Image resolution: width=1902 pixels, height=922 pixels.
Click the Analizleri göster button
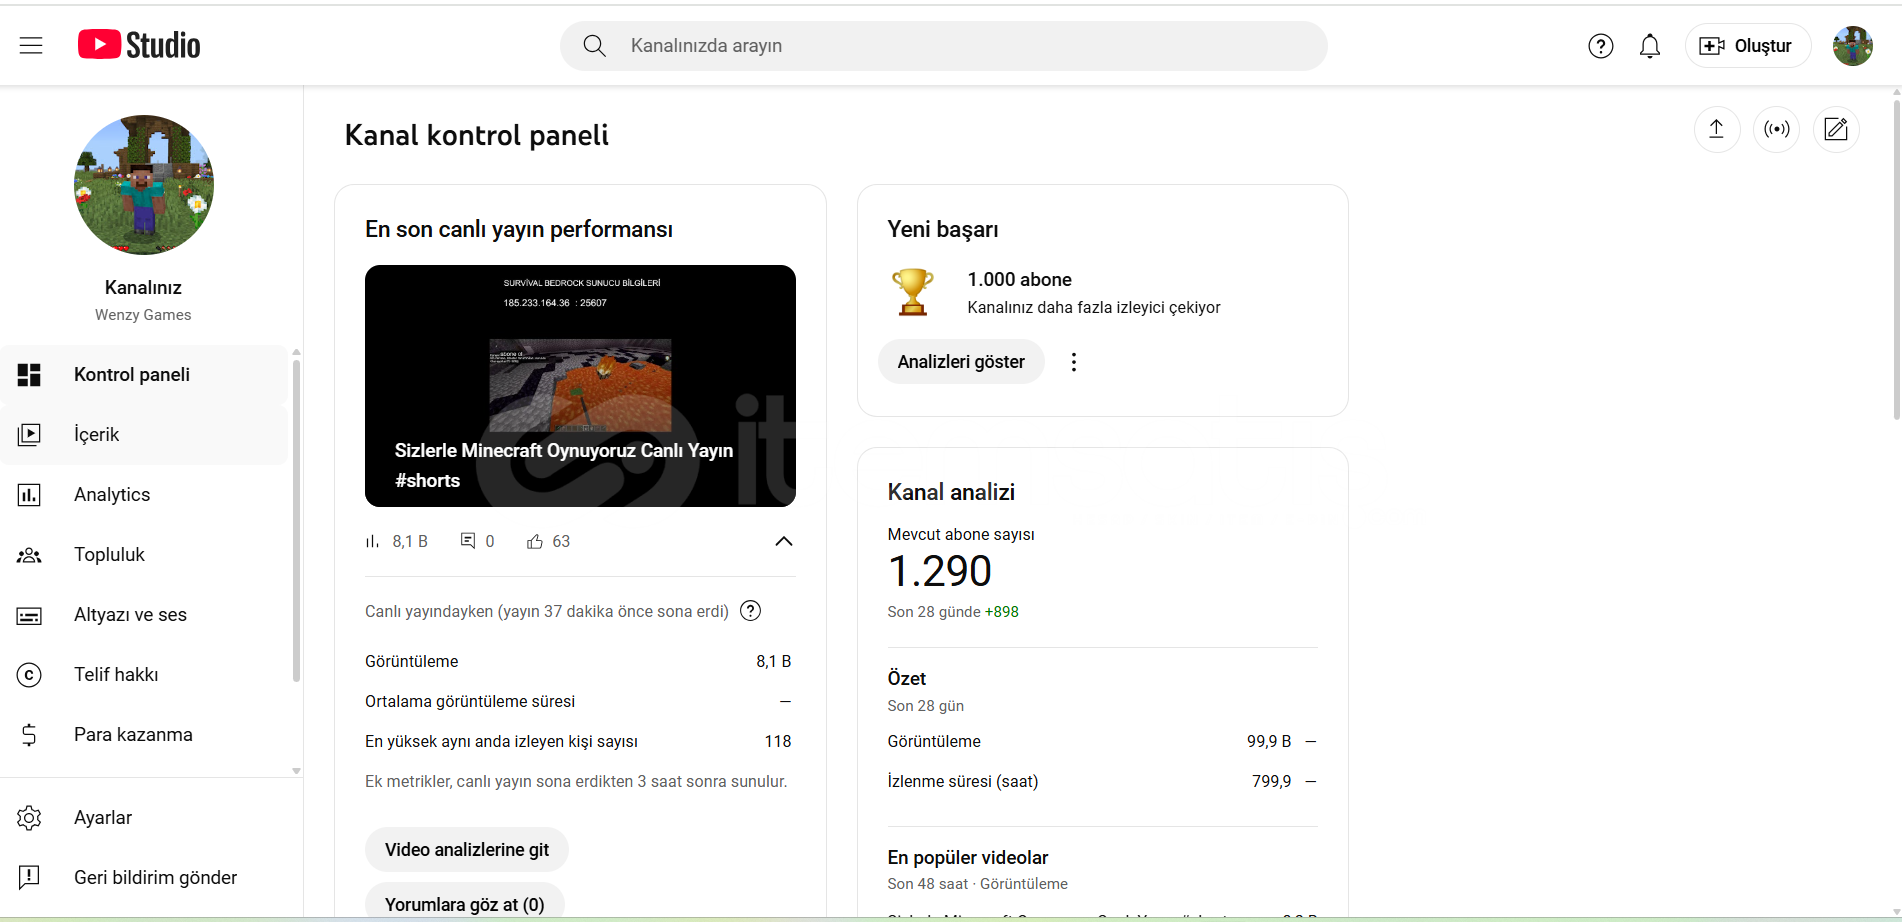[961, 362]
